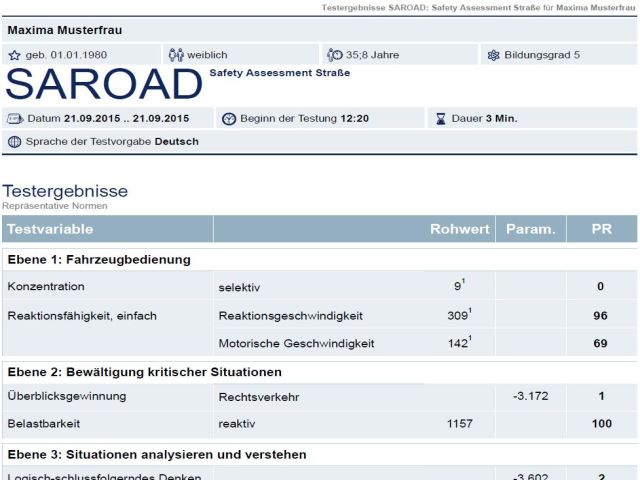Click the reaktiv sub-variable cell

click(x=237, y=424)
